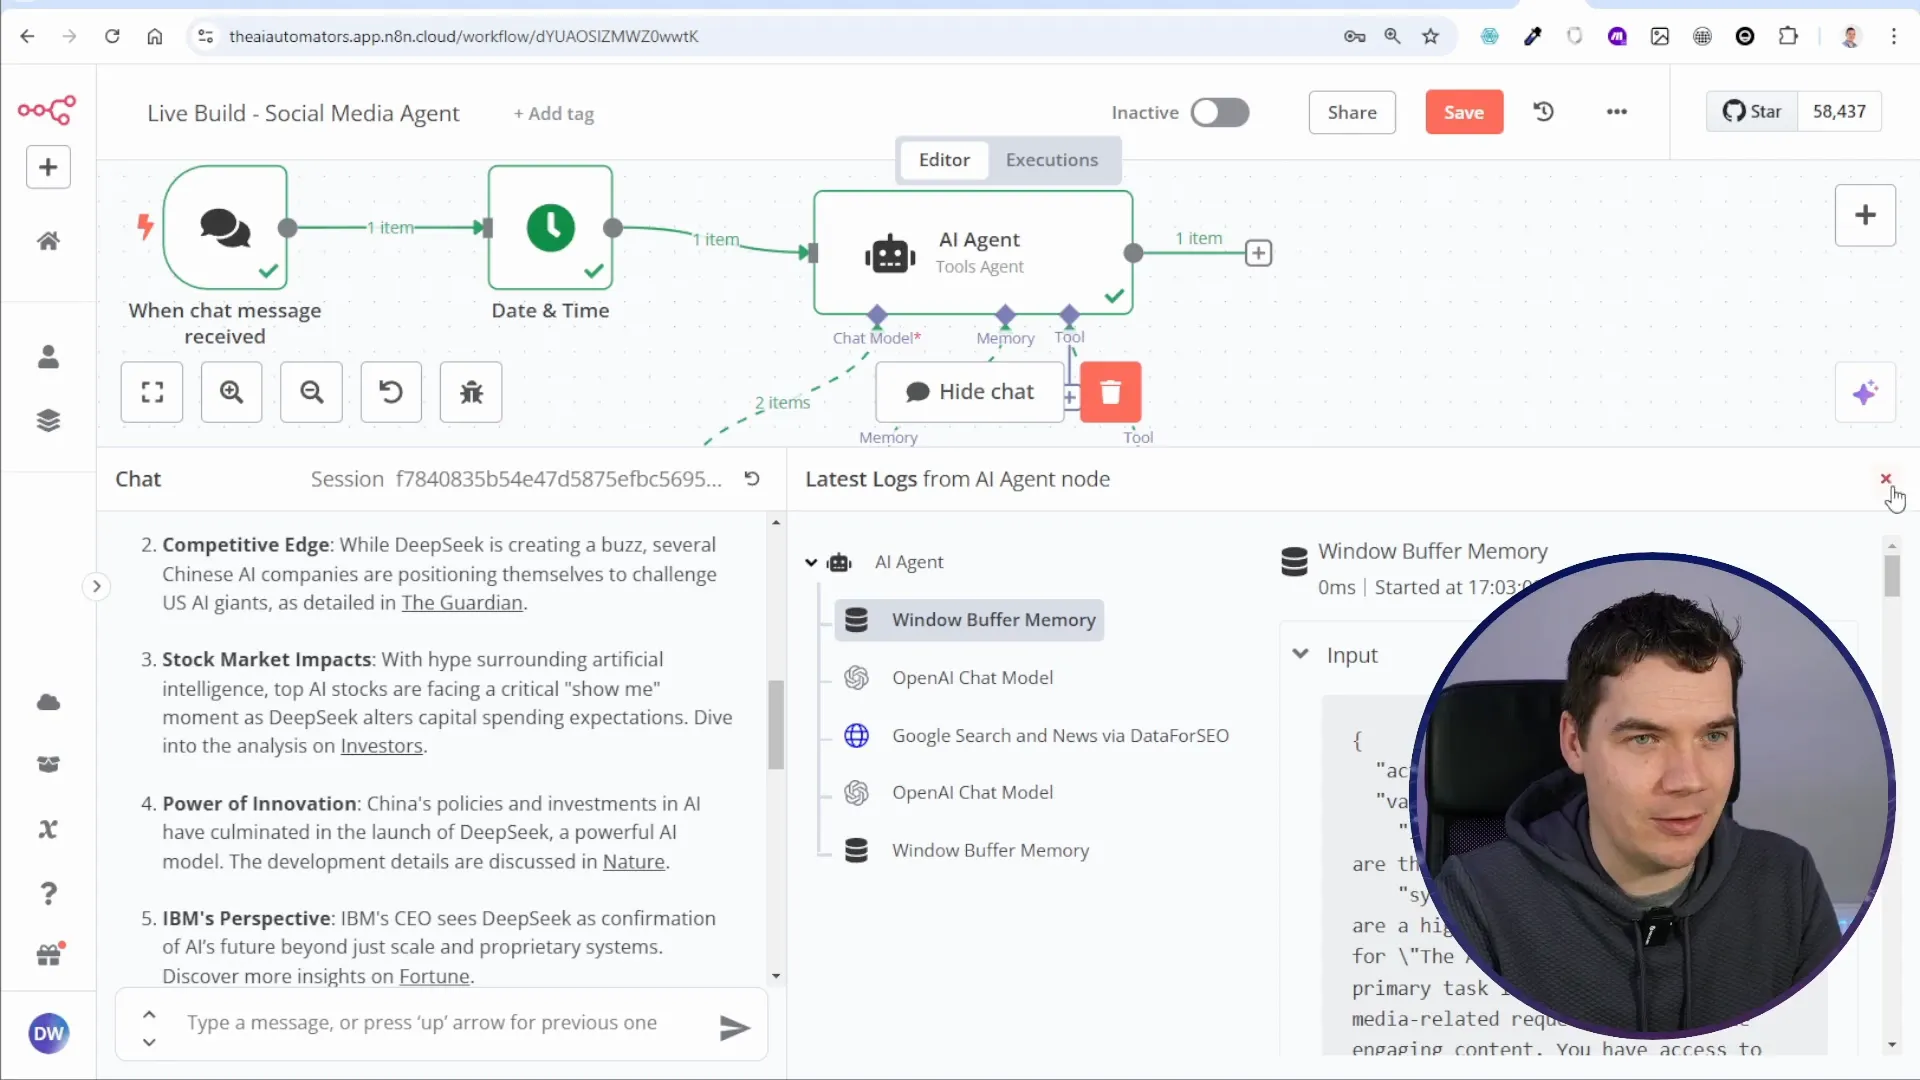This screenshot has width=1920, height=1080.
Task: Delete with the red trash button
Action: [1110, 392]
